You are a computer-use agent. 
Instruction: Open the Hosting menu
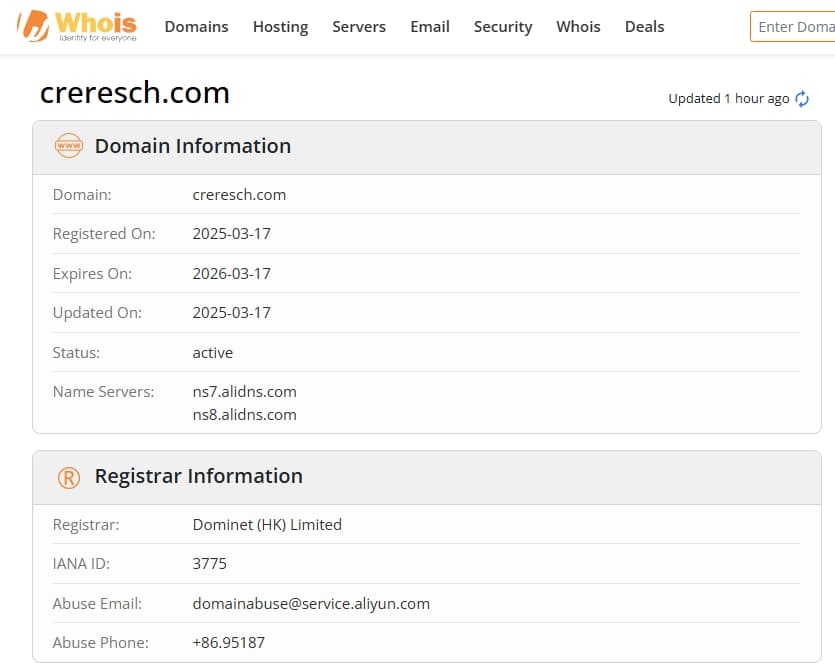281,27
